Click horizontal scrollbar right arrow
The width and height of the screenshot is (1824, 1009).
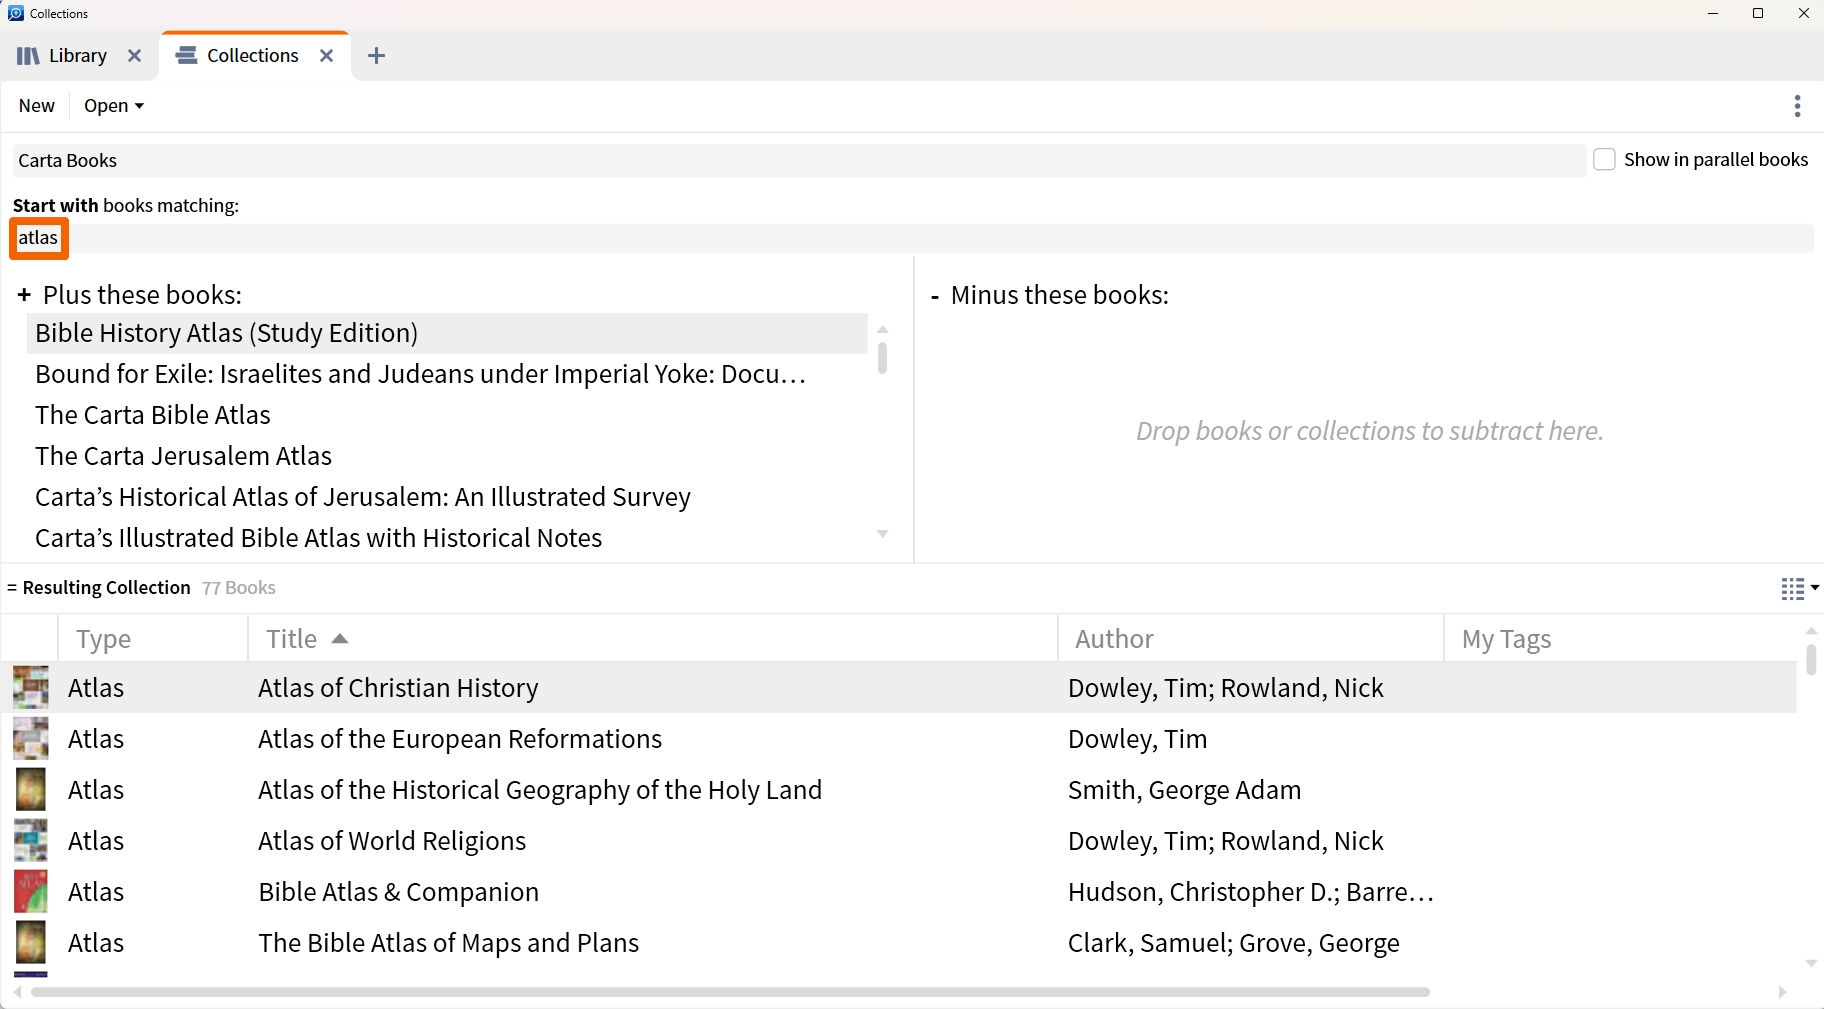point(1782,992)
